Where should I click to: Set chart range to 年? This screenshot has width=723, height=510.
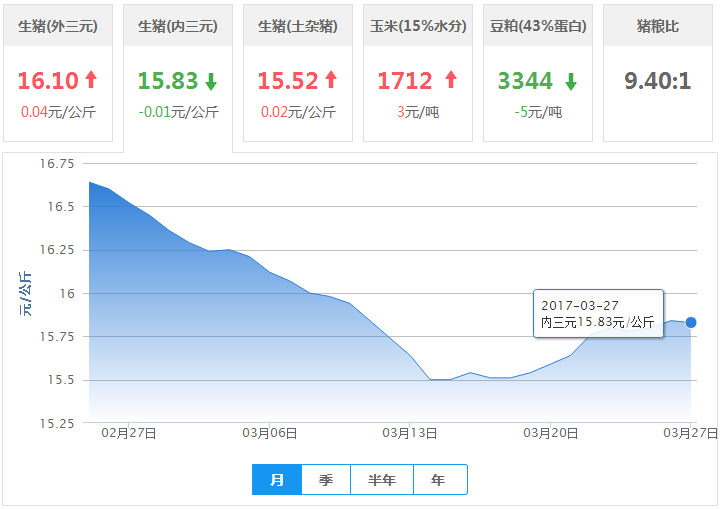439,480
